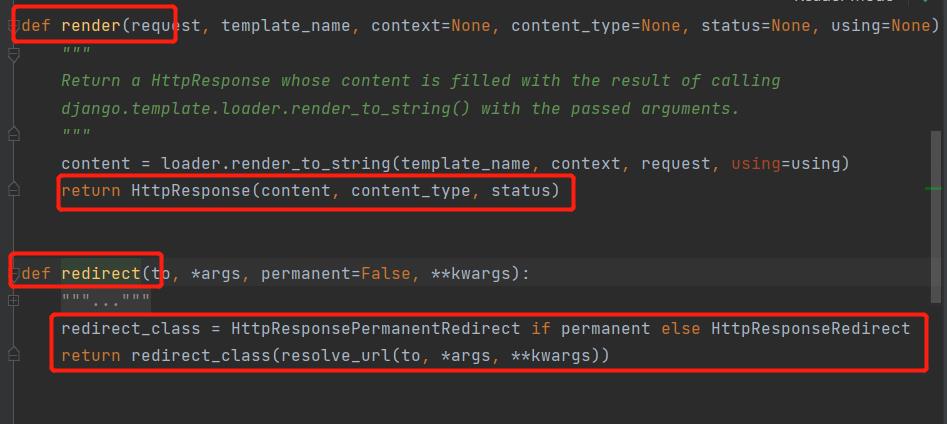The width and height of the screenshot is (947, 424).
Task: Collapse the redirect function fold marker
Action: coord(14,273)
